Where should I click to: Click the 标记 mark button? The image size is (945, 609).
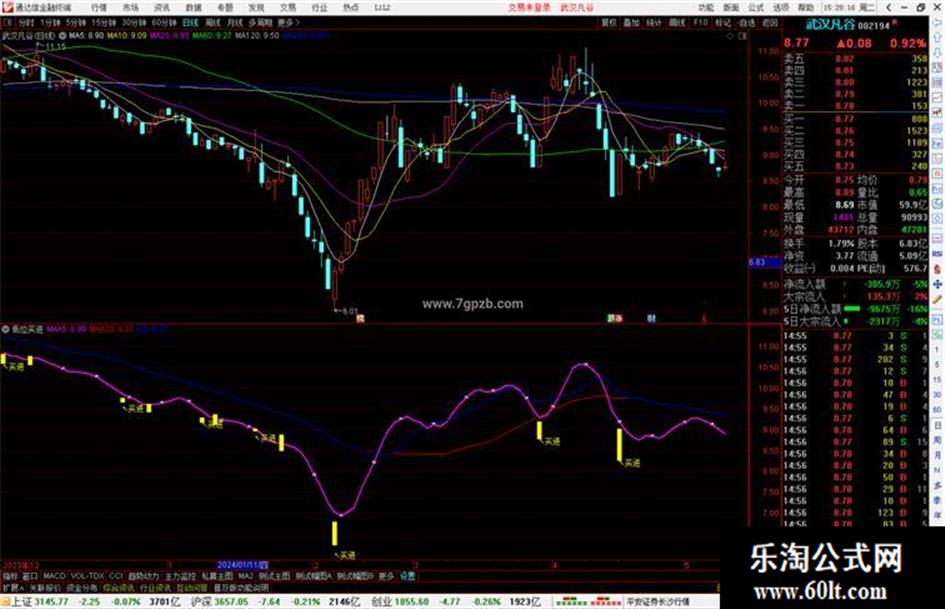coord(723,23)
